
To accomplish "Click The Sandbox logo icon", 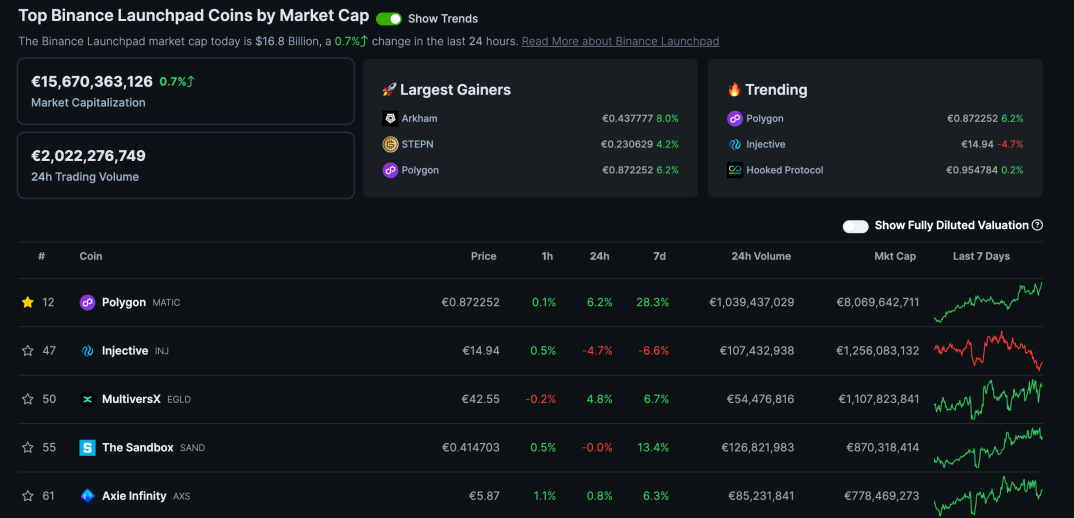I will tap(87, 447).
